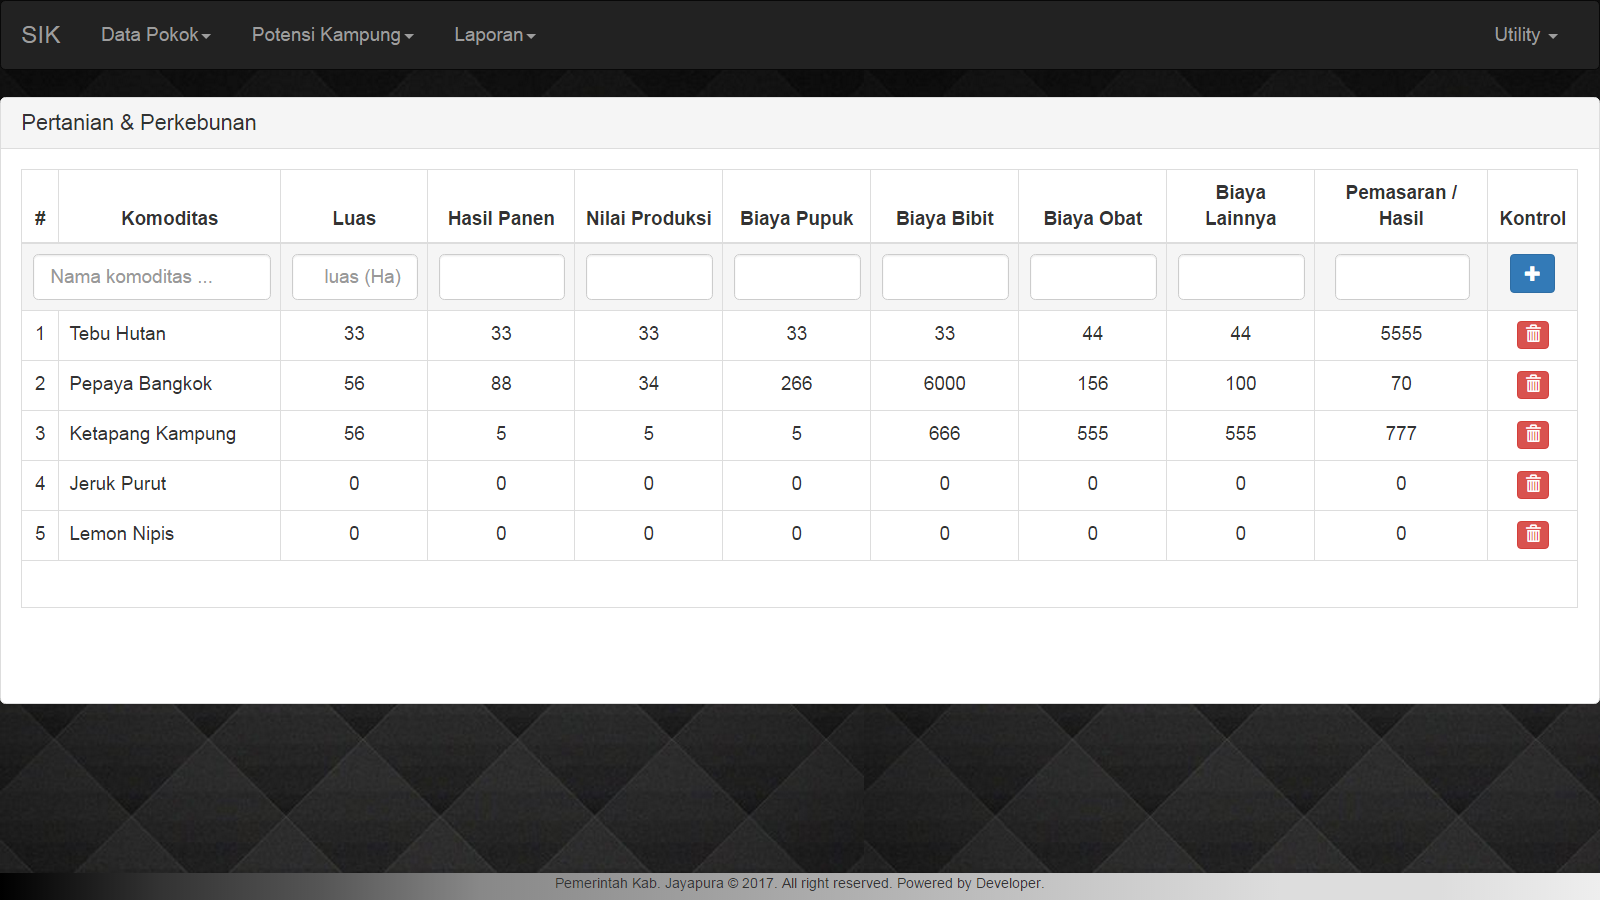The image size is (1600, 900).
Task: Focus the Nama komoditas input field
Action: tap(152, 277)
